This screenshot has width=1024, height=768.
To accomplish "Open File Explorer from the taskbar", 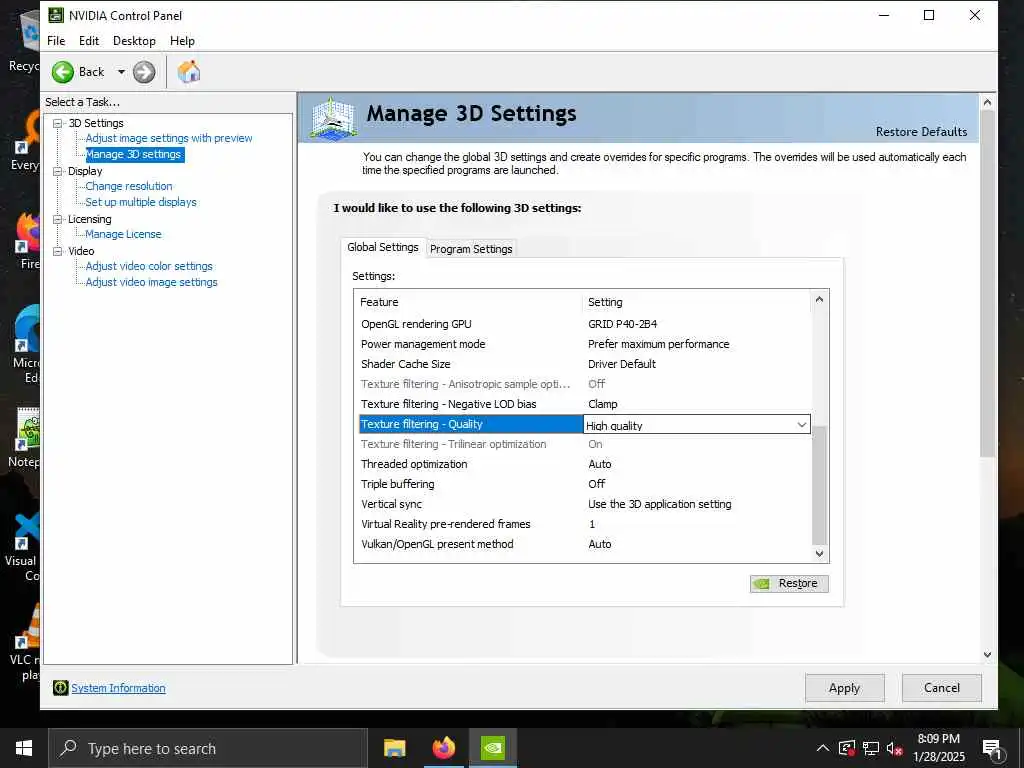I will pyautogui.click(x=394, y=748).
